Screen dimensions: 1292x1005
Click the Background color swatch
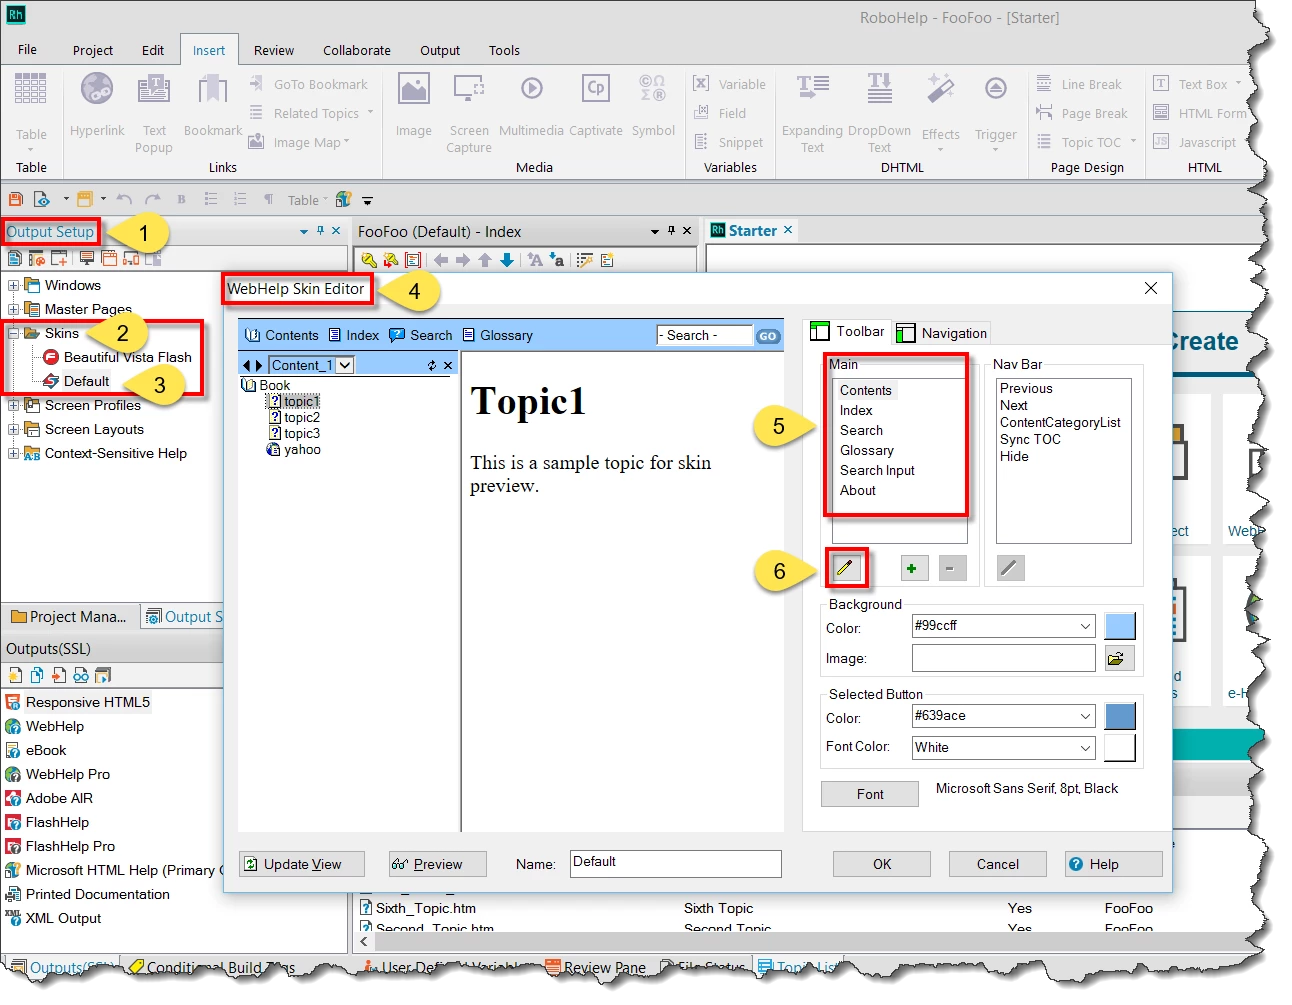click(x=1120, y=626)
